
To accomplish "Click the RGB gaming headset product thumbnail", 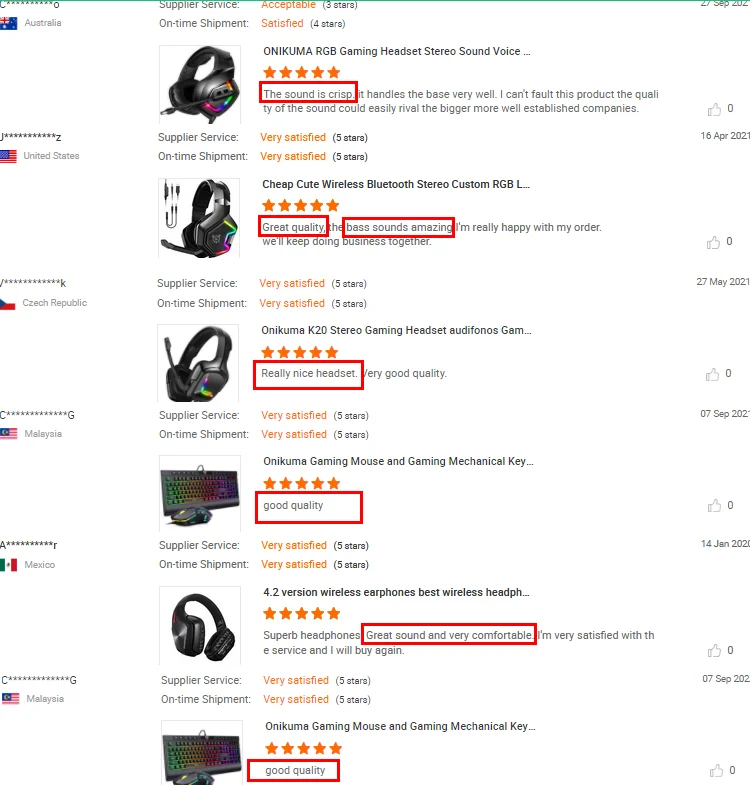I will tap(200, 84).
